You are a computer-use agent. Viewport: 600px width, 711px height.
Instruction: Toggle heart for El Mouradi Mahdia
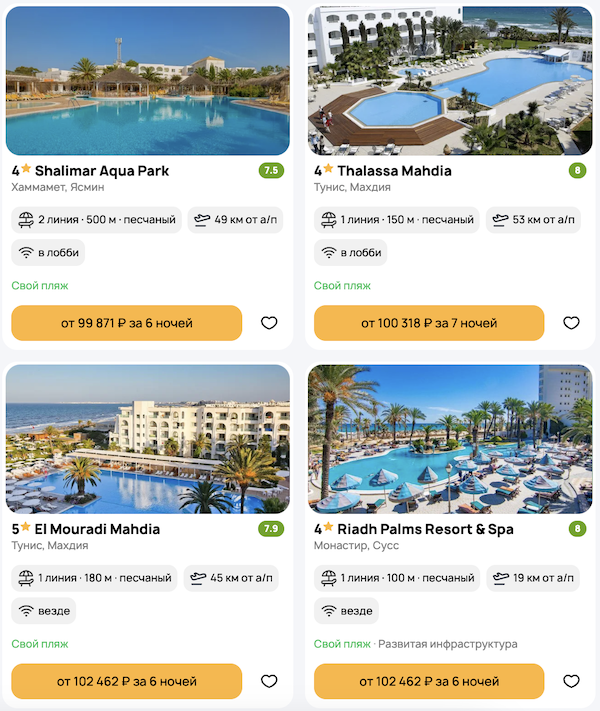point(269,681)
